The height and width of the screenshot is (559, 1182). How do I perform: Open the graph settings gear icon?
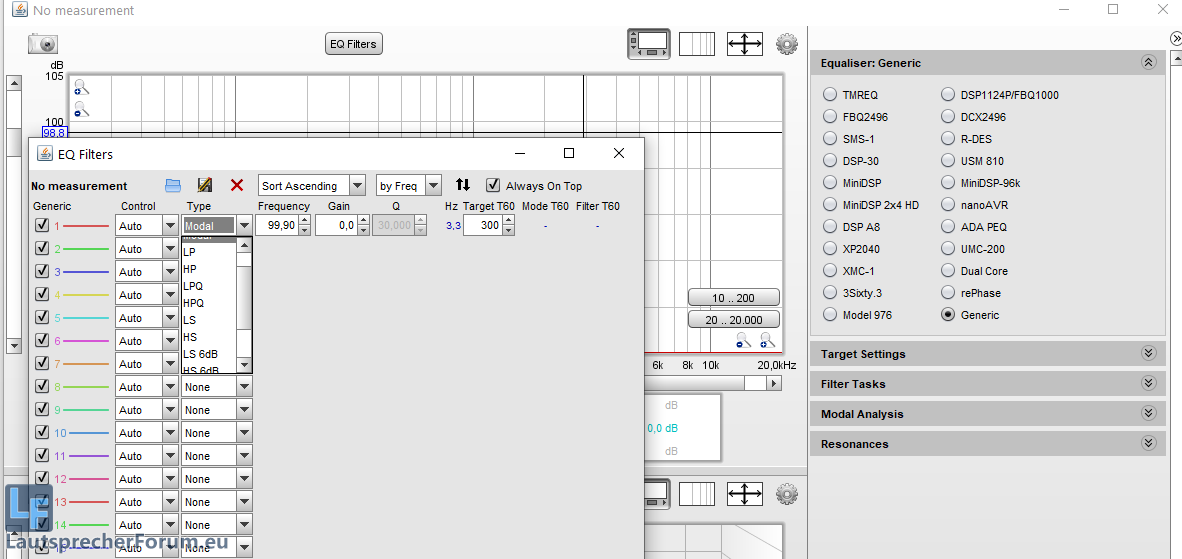[x=787, y=44]
